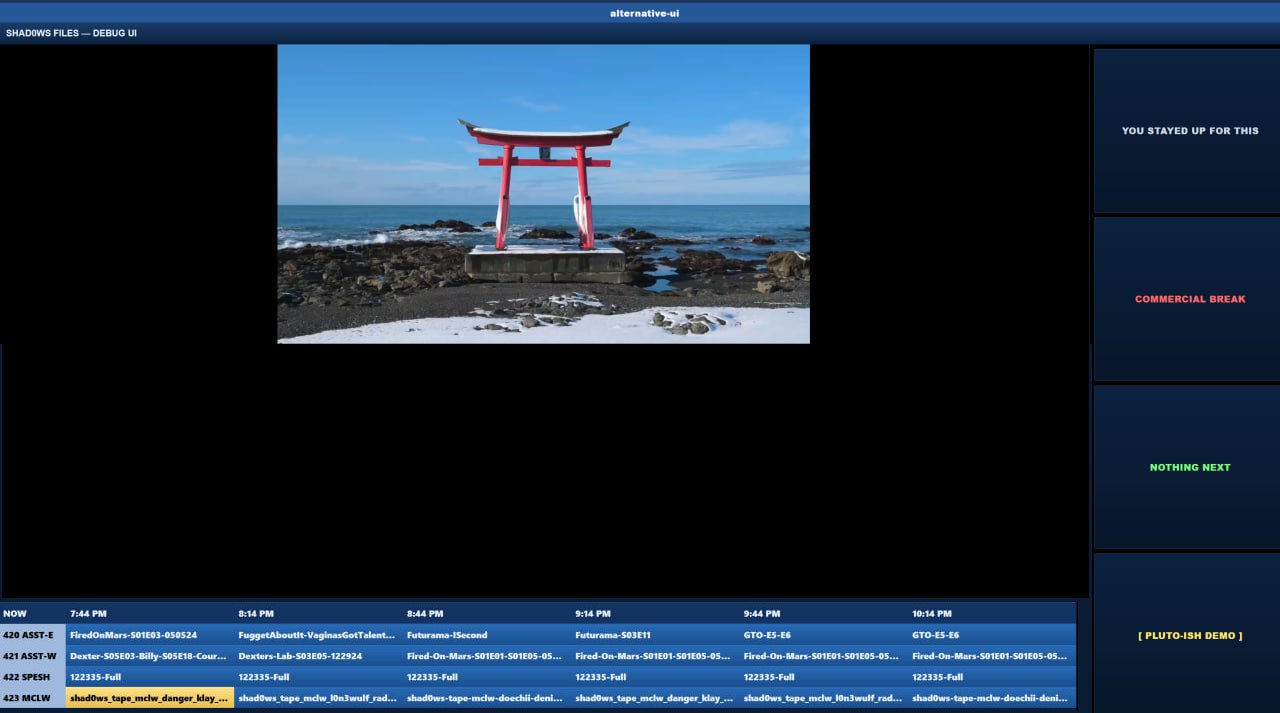Click the torii gate video preview
Image resolution: width=1280 pixels, height=713 pixels.
543,194
